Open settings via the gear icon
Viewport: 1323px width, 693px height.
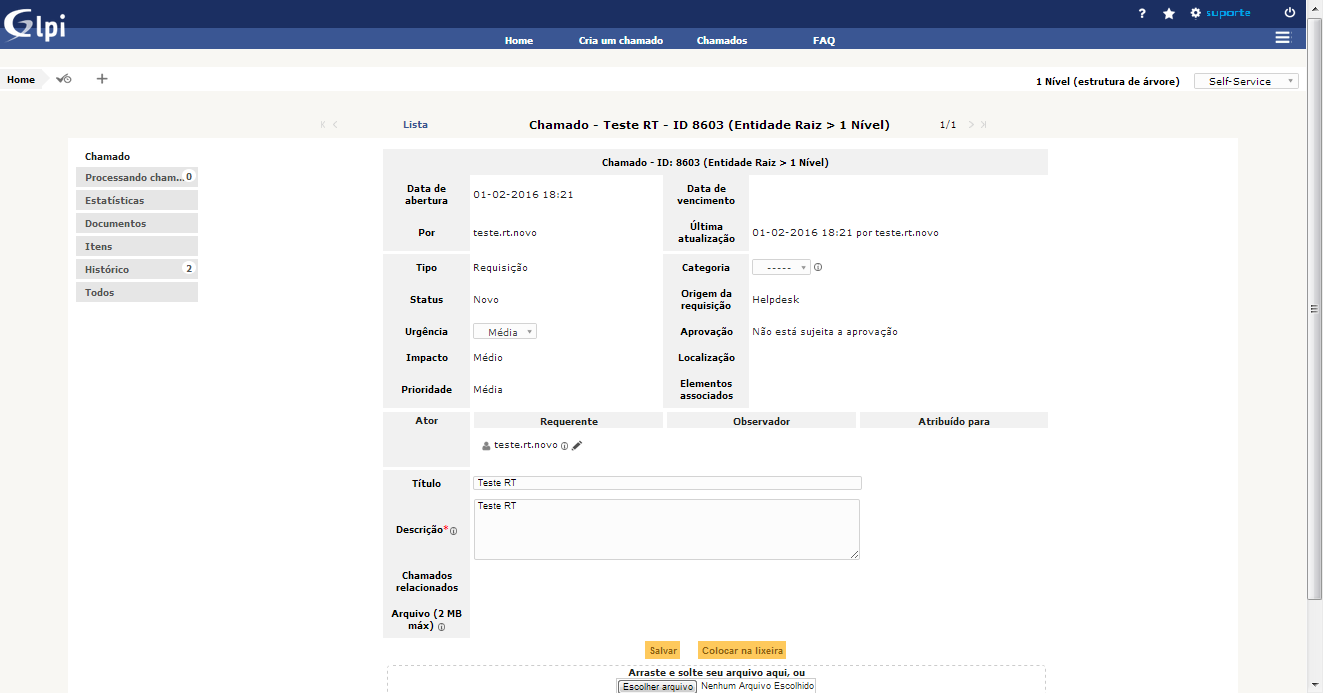[1195, 14]
